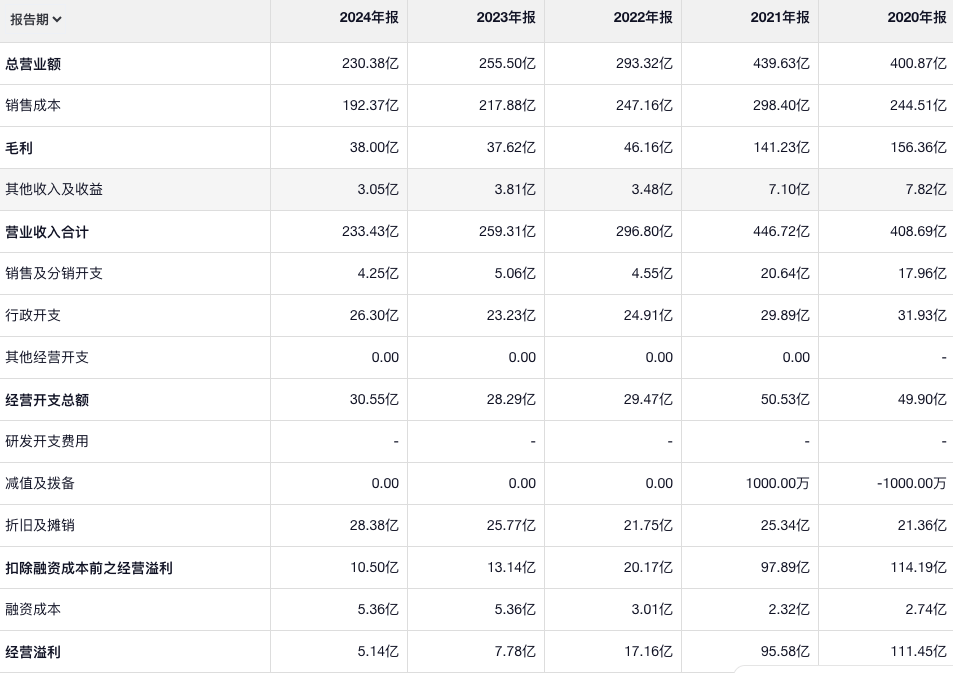Viewport: 953px width, 673px height.
Task: Select the 销售成本 row label
Action: click(33, 105)
